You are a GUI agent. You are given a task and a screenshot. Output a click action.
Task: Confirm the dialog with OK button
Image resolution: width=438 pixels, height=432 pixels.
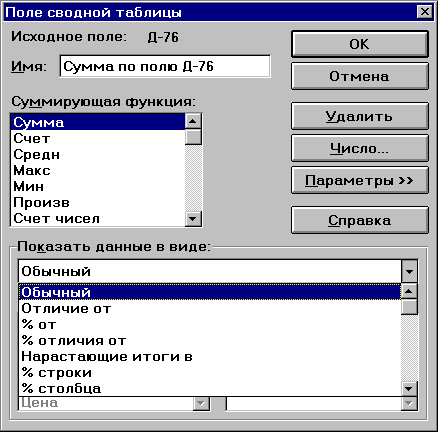[x=360, y=44]
